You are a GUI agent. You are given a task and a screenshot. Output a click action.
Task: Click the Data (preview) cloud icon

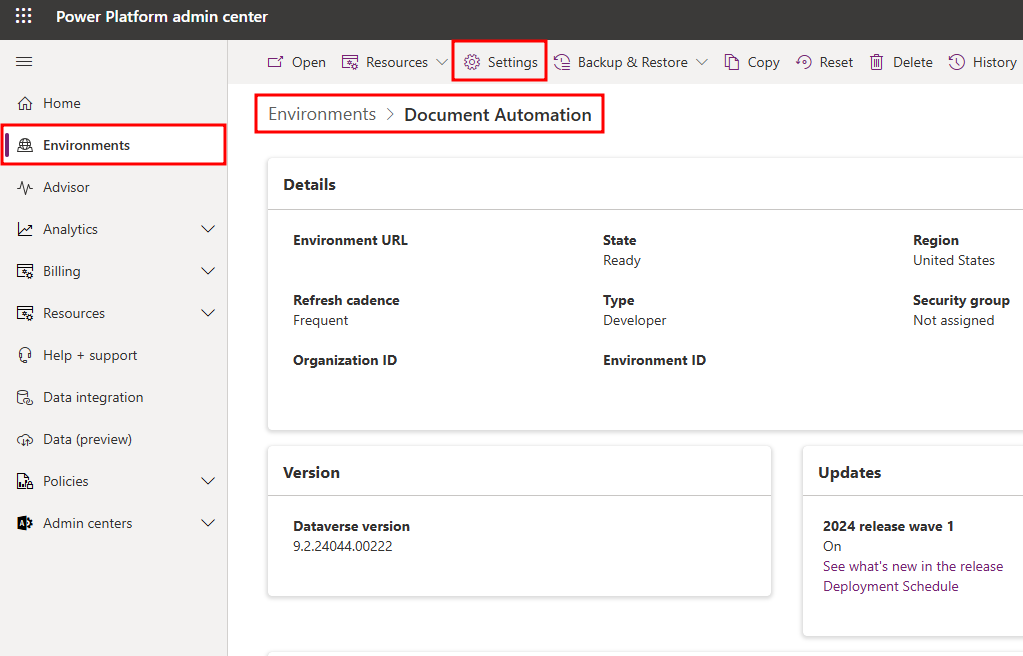25,439
